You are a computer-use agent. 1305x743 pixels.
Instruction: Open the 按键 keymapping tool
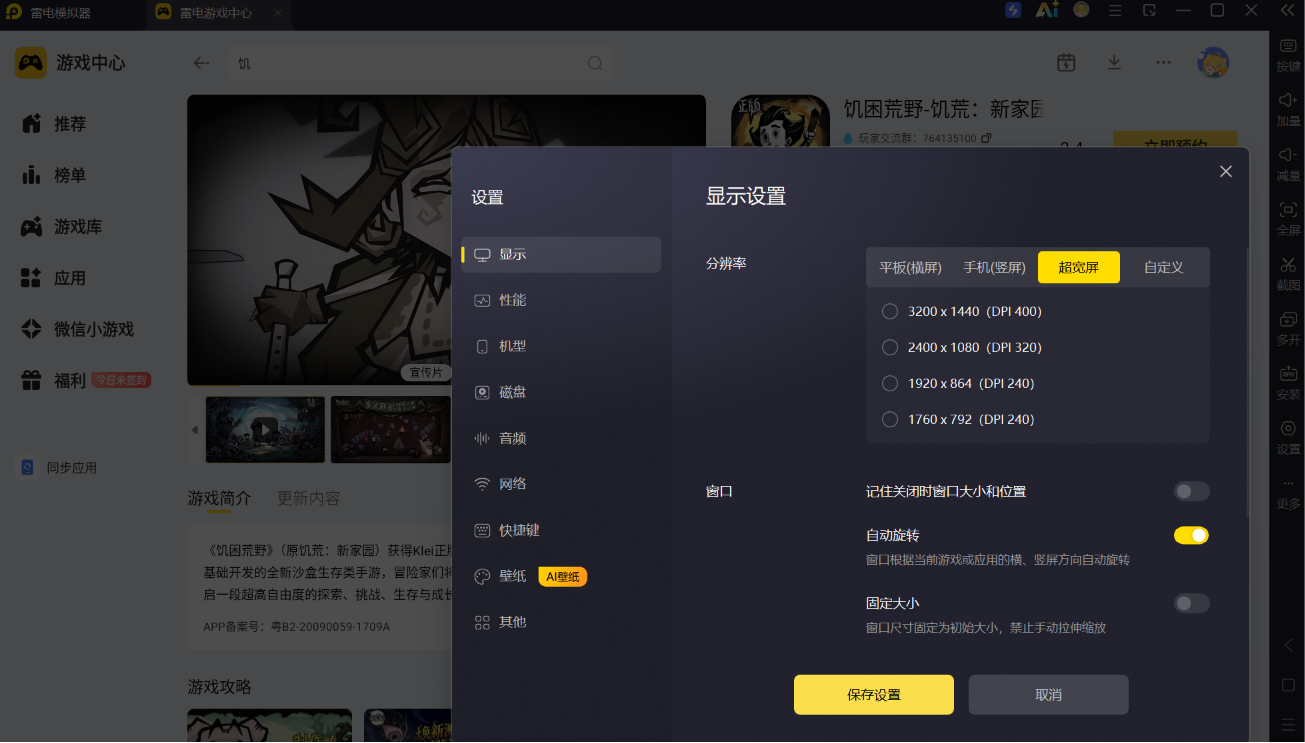tap(1288, 56)
